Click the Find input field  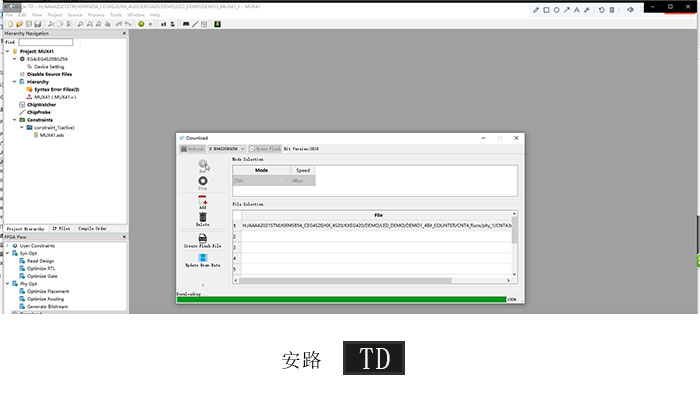point(46,42)
